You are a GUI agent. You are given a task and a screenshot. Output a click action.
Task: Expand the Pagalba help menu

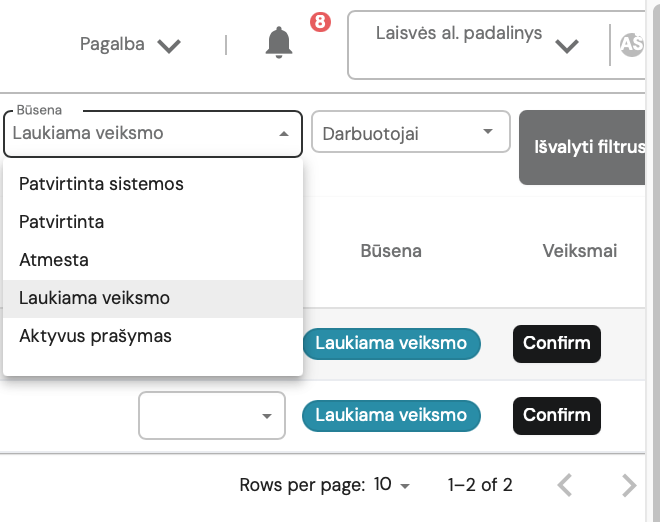(x=130, y=45)
